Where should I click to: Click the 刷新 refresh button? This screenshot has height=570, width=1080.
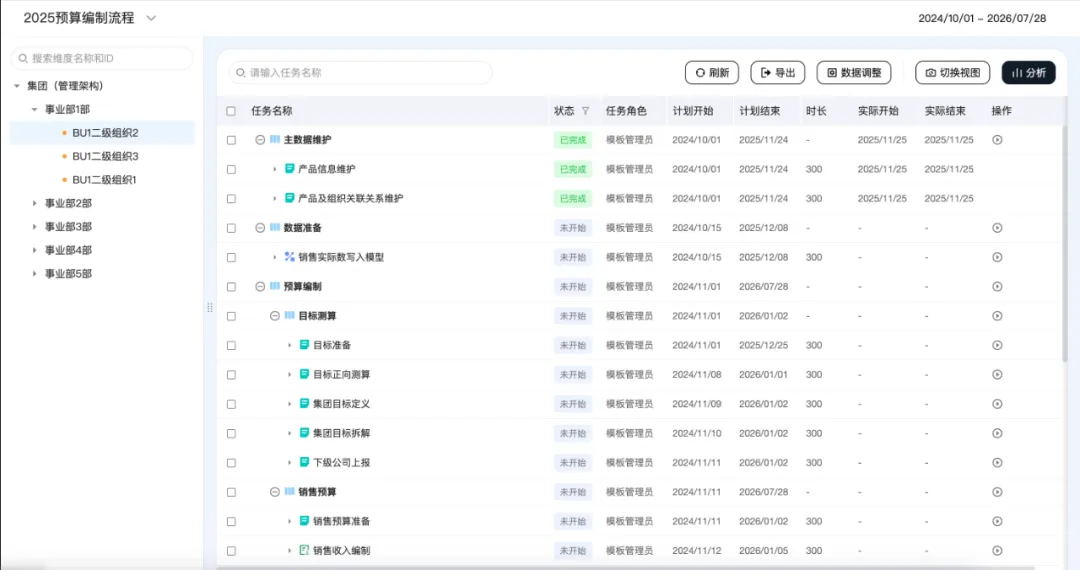712,72
